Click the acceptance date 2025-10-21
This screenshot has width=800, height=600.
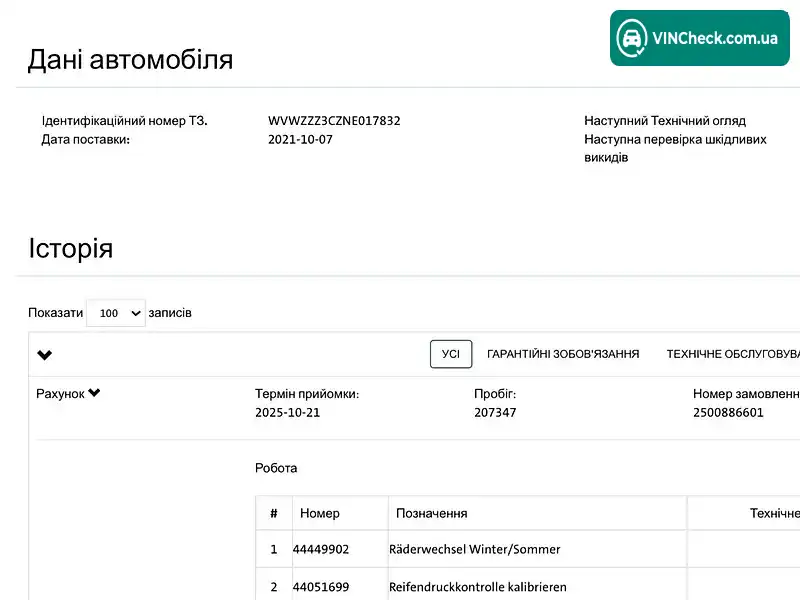click(287, 412)
